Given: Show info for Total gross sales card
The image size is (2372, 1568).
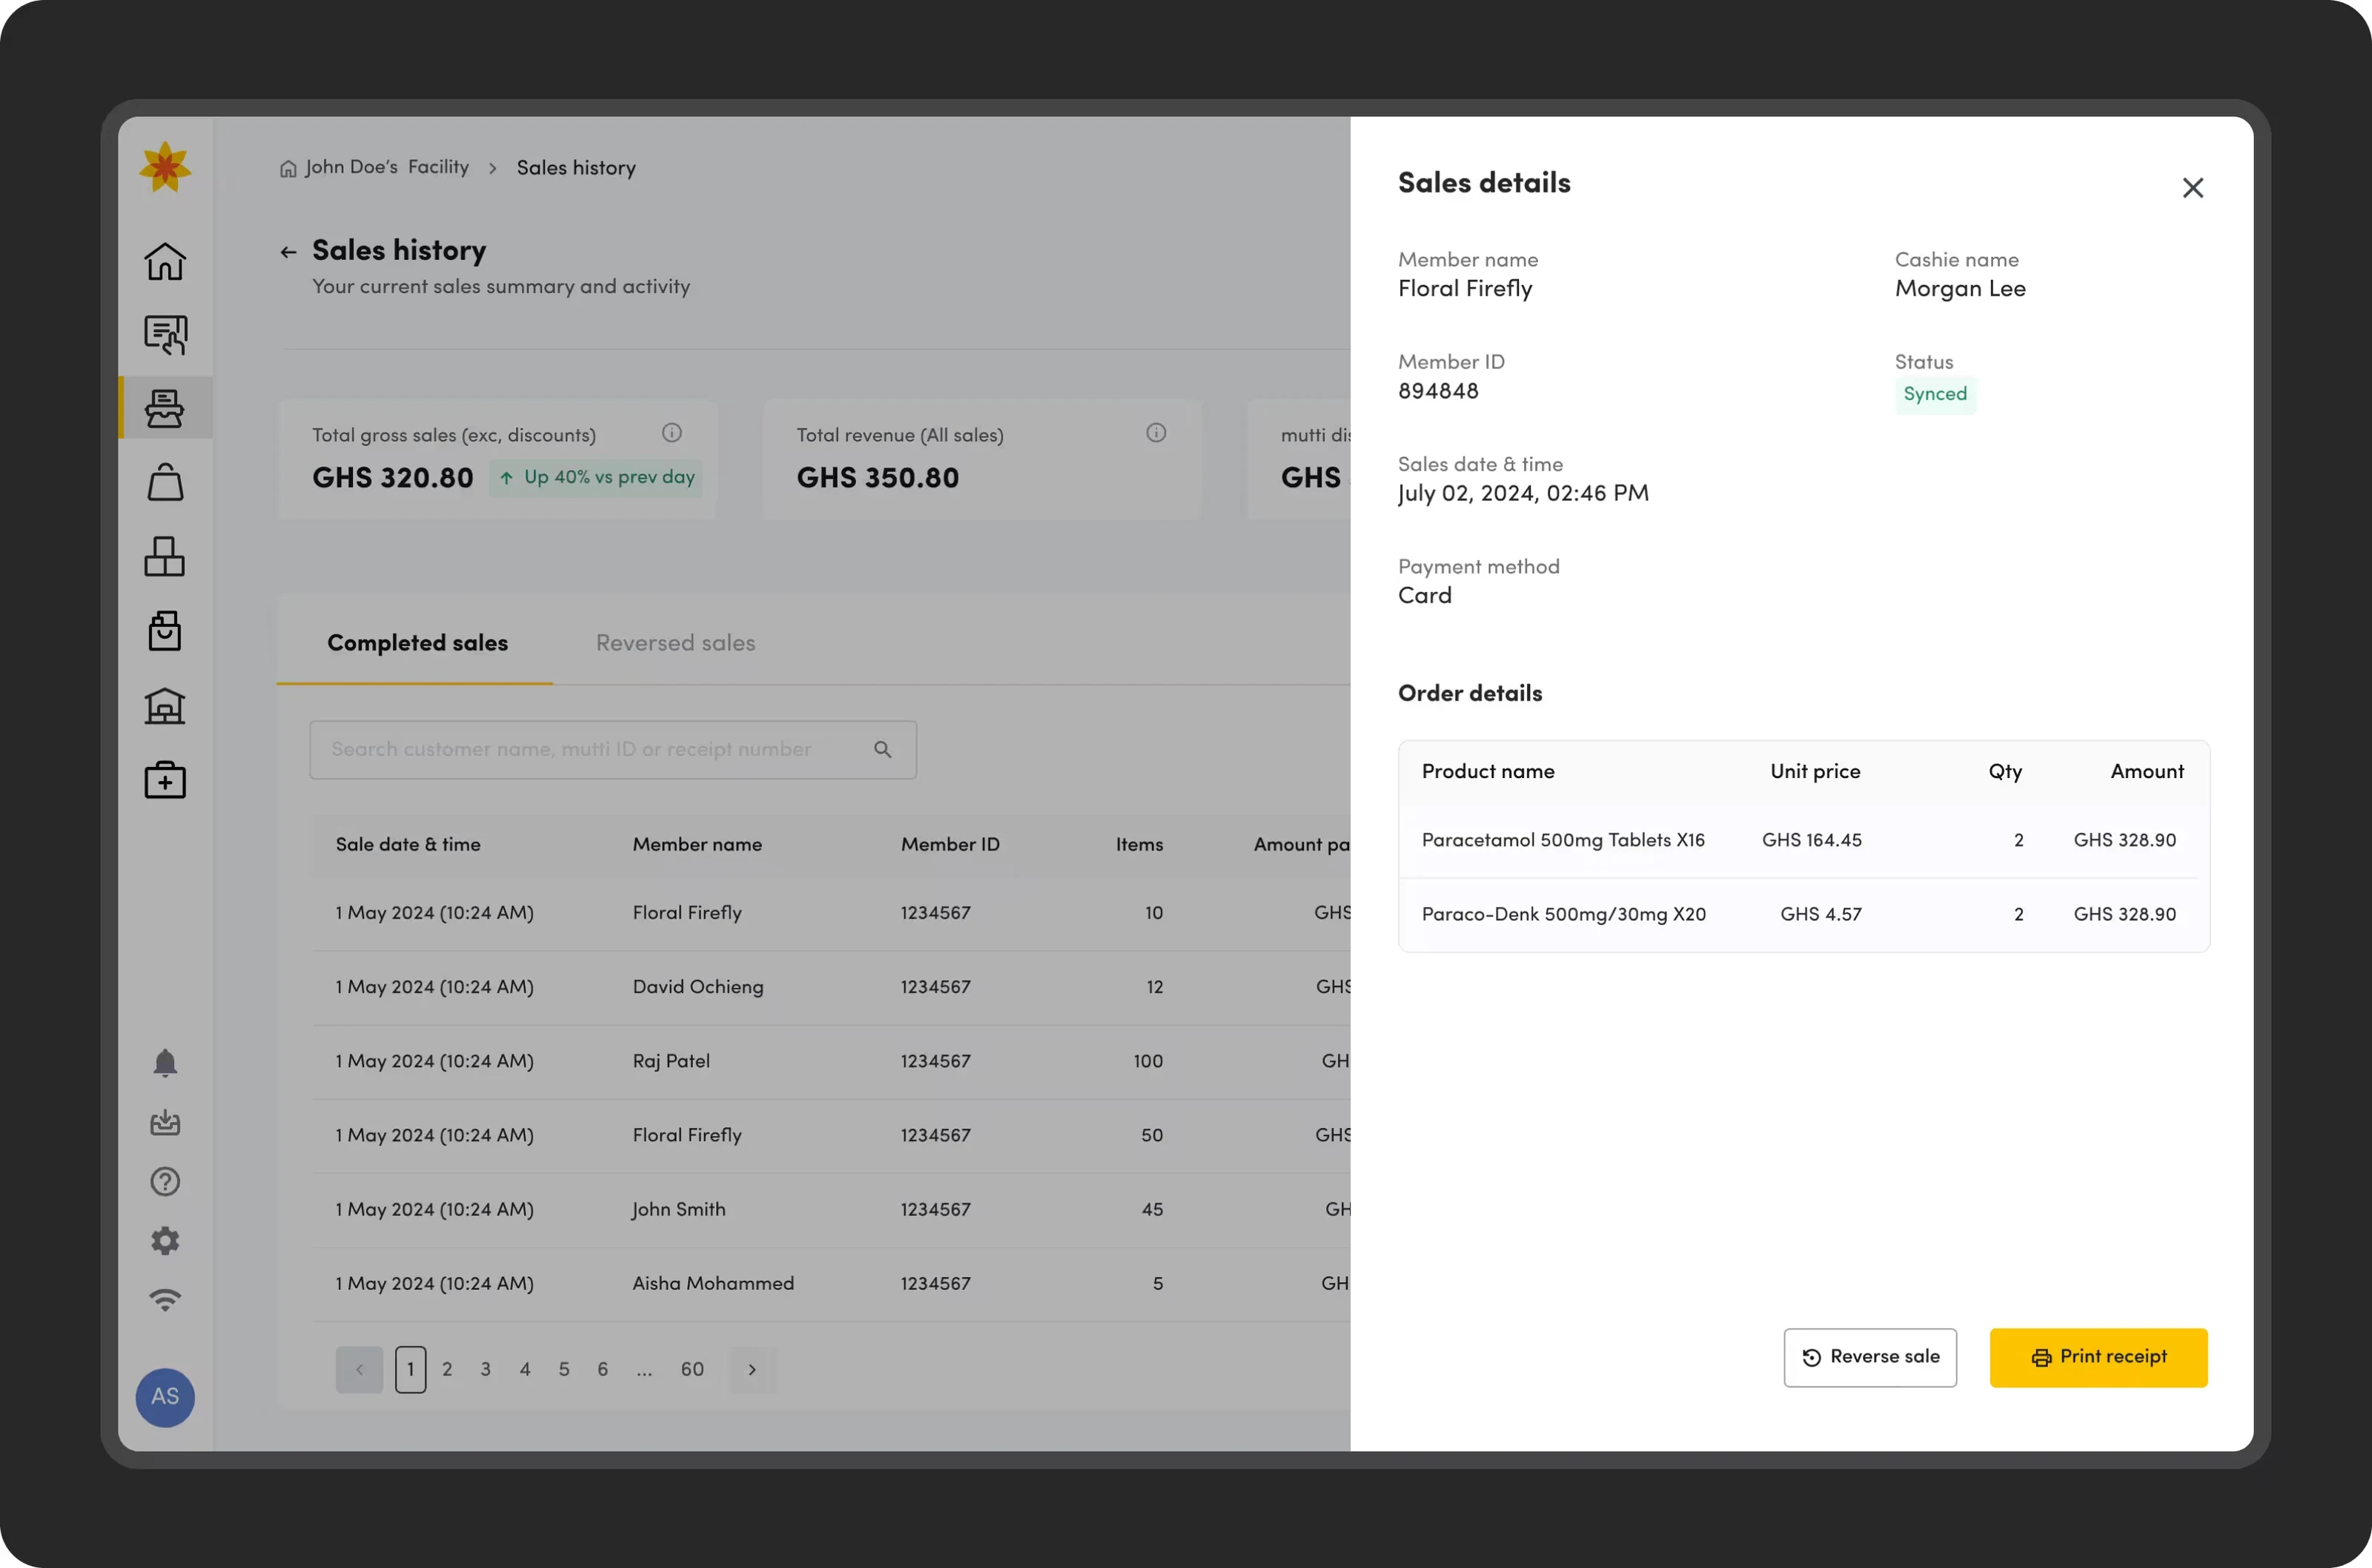Looking at the screenshot, I should [672, 433].
